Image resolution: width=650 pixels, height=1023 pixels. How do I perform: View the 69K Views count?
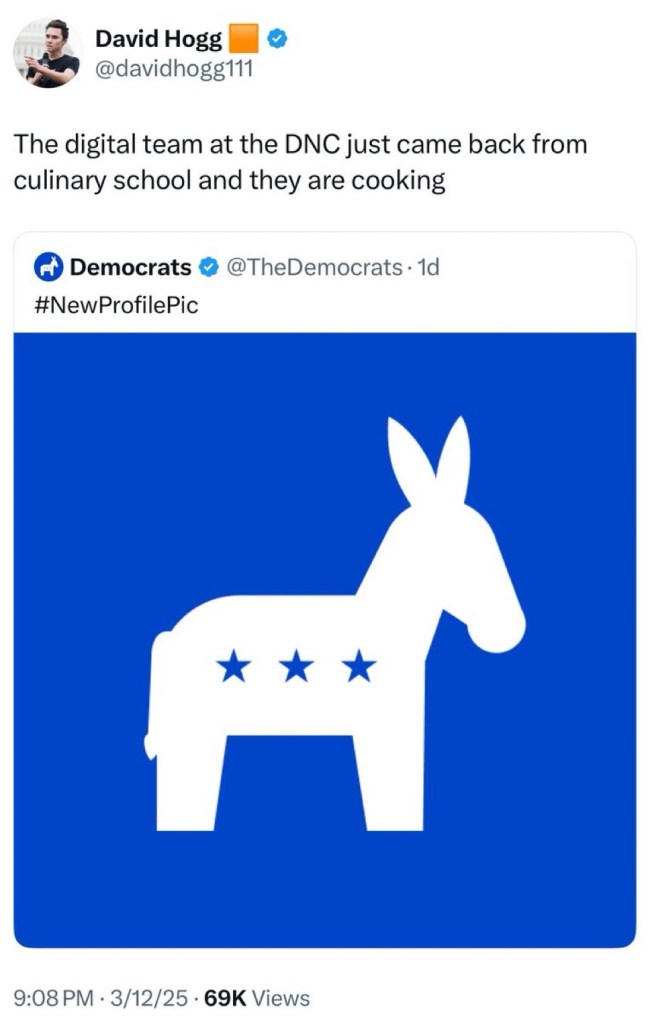point(256,997)
